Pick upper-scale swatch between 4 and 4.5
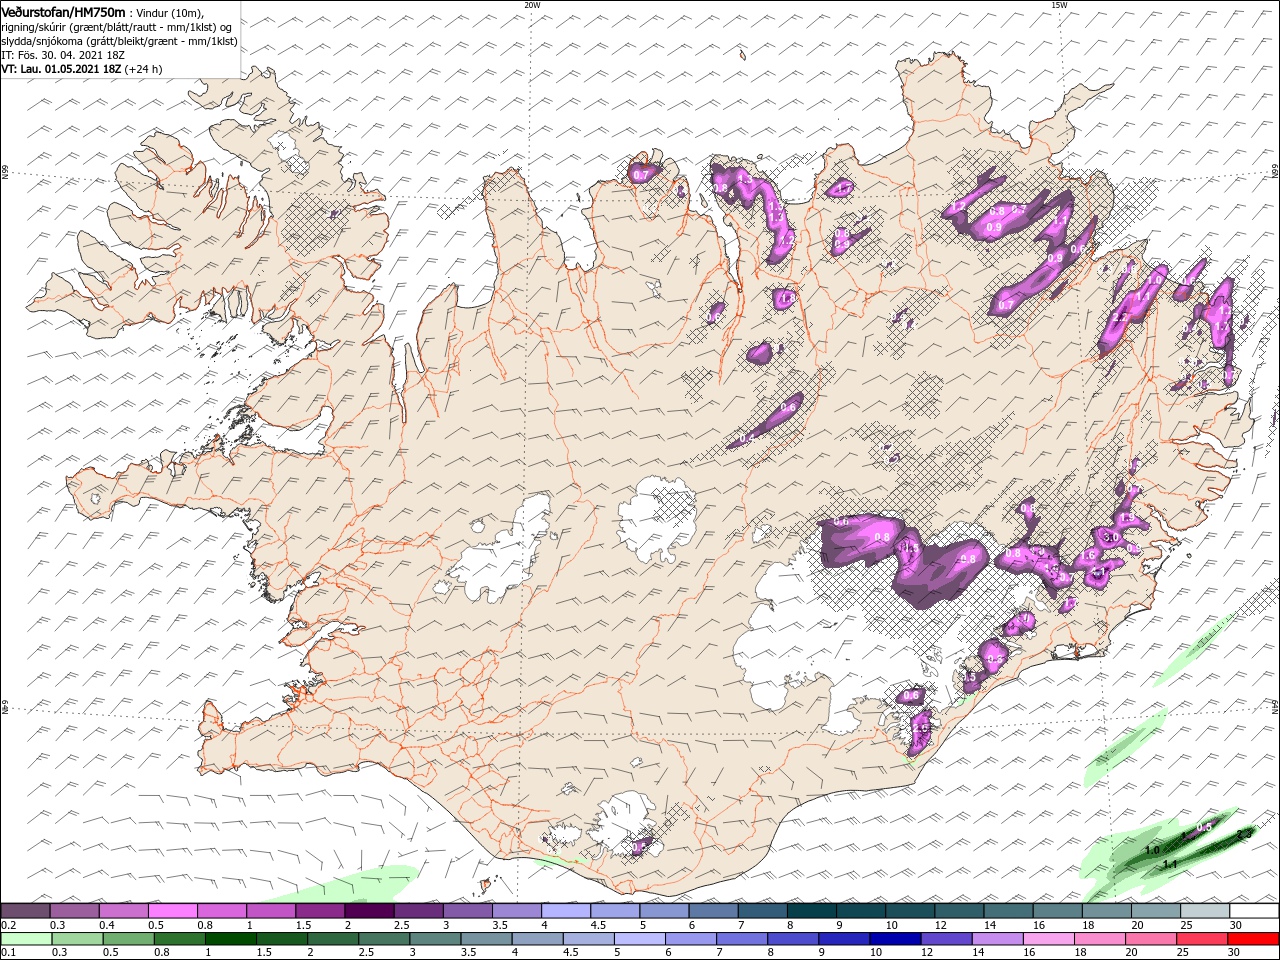This screenshot has height=960, width=1280. [x=566, y=911]
